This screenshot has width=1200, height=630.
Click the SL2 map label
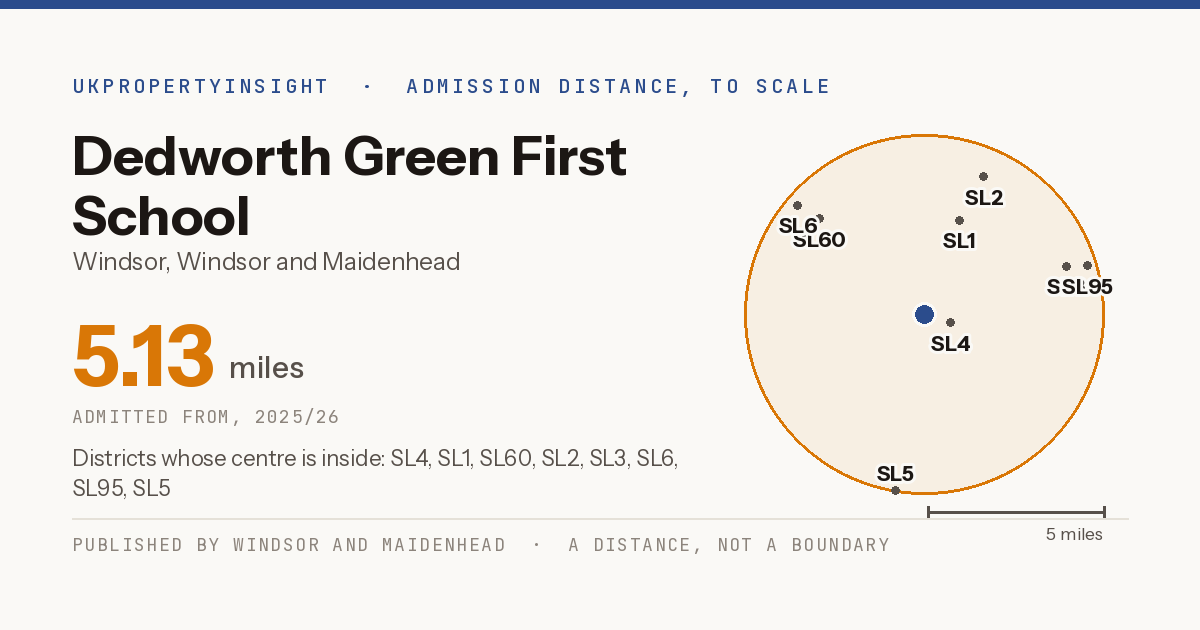tap(984, 198)
